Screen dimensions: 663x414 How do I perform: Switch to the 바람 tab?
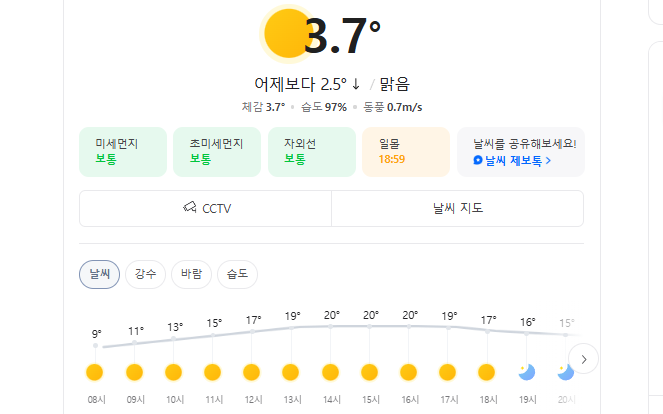click(x=192, y=274)
